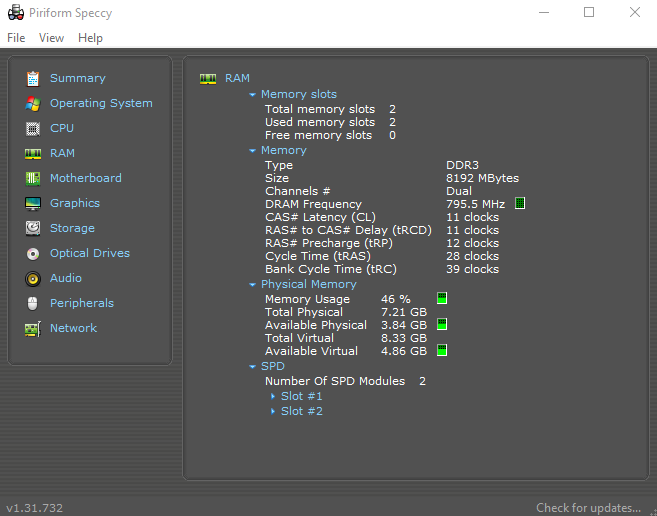The image size is (657, 516).
Task: Select the Used memory slots row
Action: pyautogui.click(x=330, y=122)
